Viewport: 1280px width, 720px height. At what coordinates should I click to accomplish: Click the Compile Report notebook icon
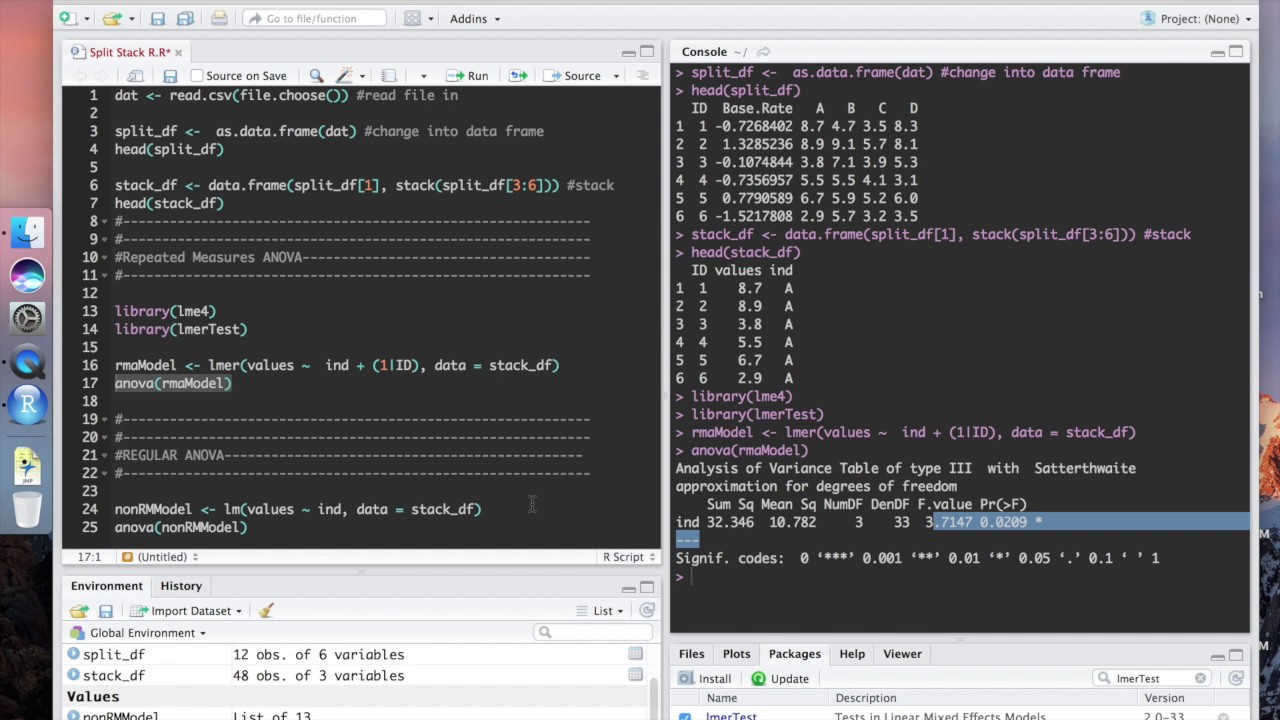(389, 76)
